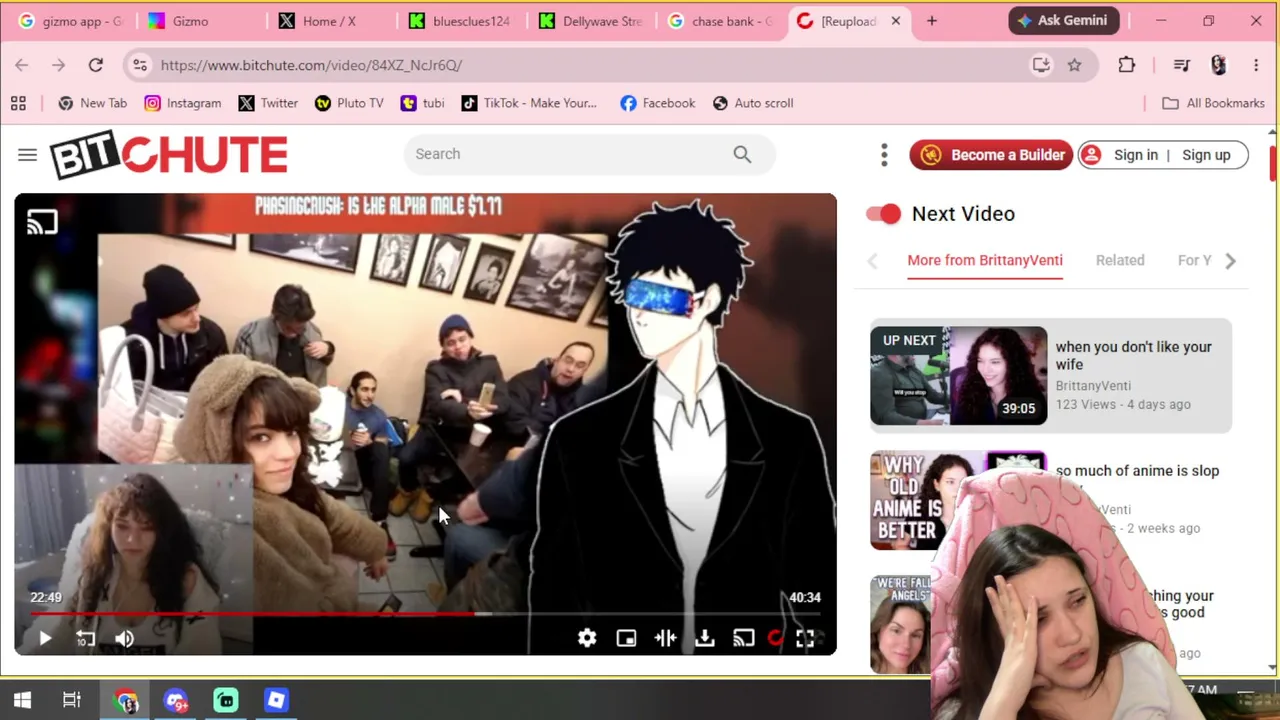Open Chrome profile avatar

1218,65
